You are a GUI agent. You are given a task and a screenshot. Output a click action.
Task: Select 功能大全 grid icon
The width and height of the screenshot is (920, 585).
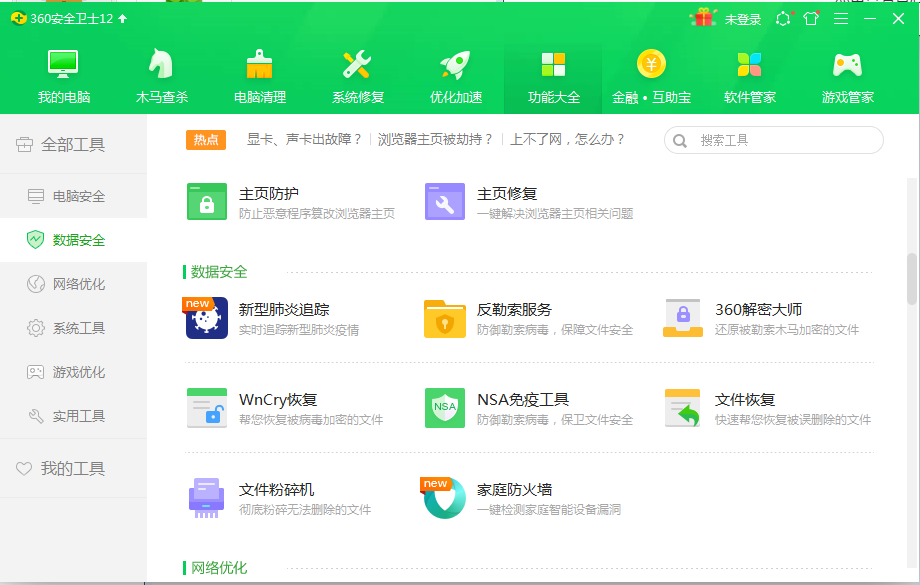(553, 65)
